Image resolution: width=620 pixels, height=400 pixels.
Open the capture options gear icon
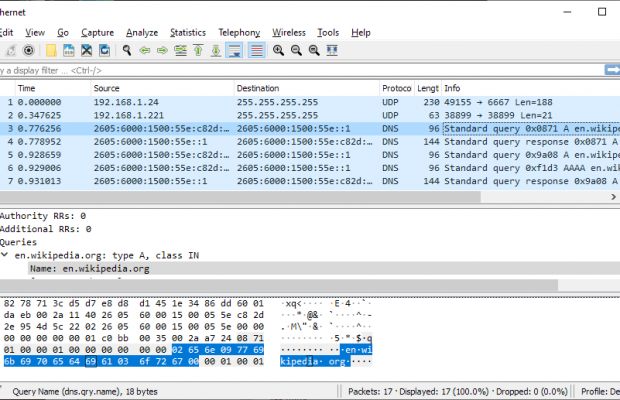point(28,50)
